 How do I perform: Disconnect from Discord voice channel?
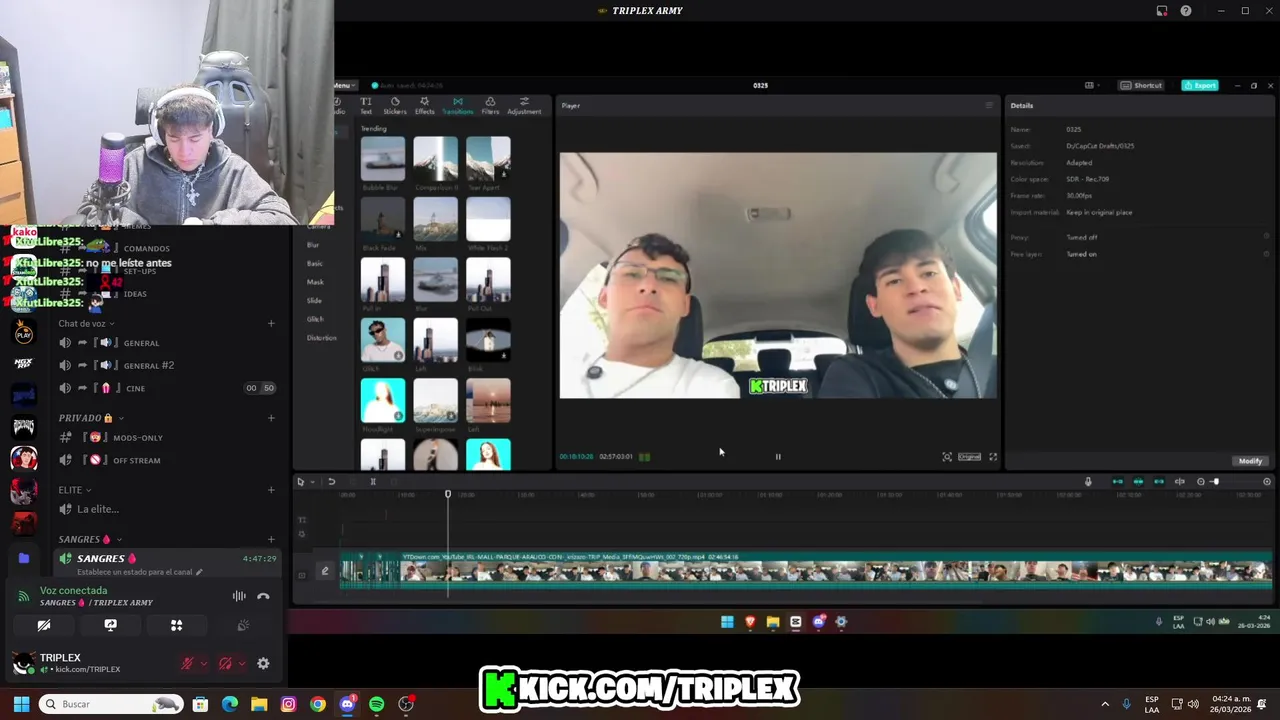tap(263, 596)
